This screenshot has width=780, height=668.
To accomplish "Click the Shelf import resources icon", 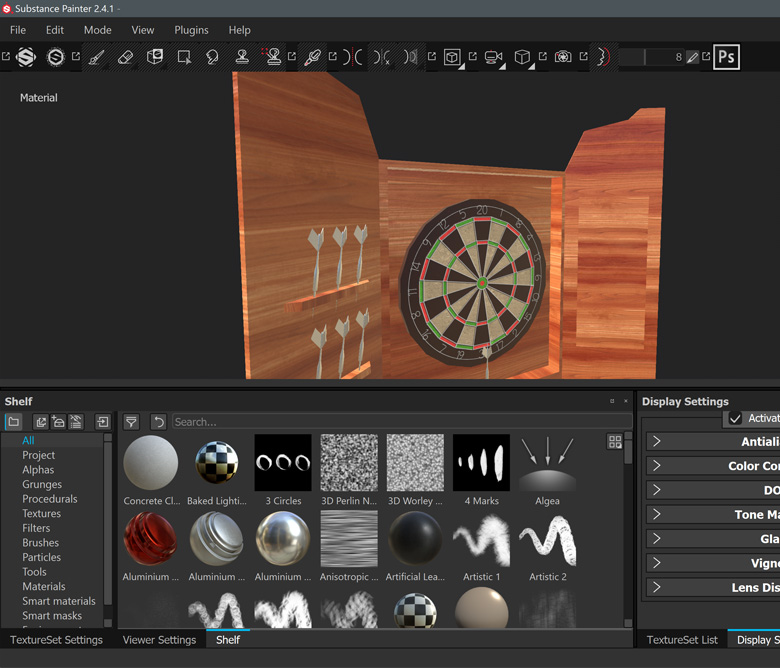I will (x=103, y=422).
